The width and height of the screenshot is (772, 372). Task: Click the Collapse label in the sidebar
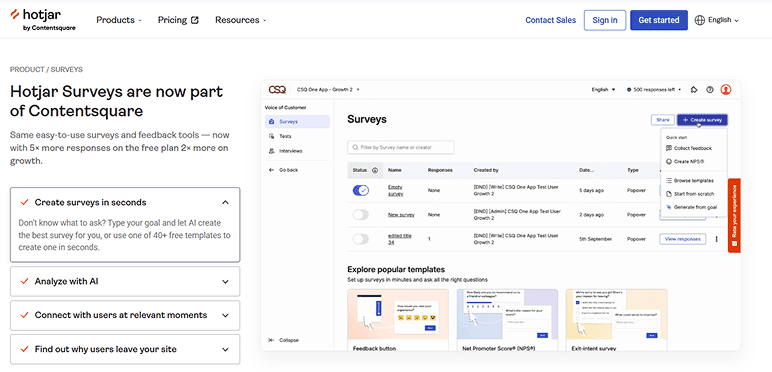[x=289, y=340]
